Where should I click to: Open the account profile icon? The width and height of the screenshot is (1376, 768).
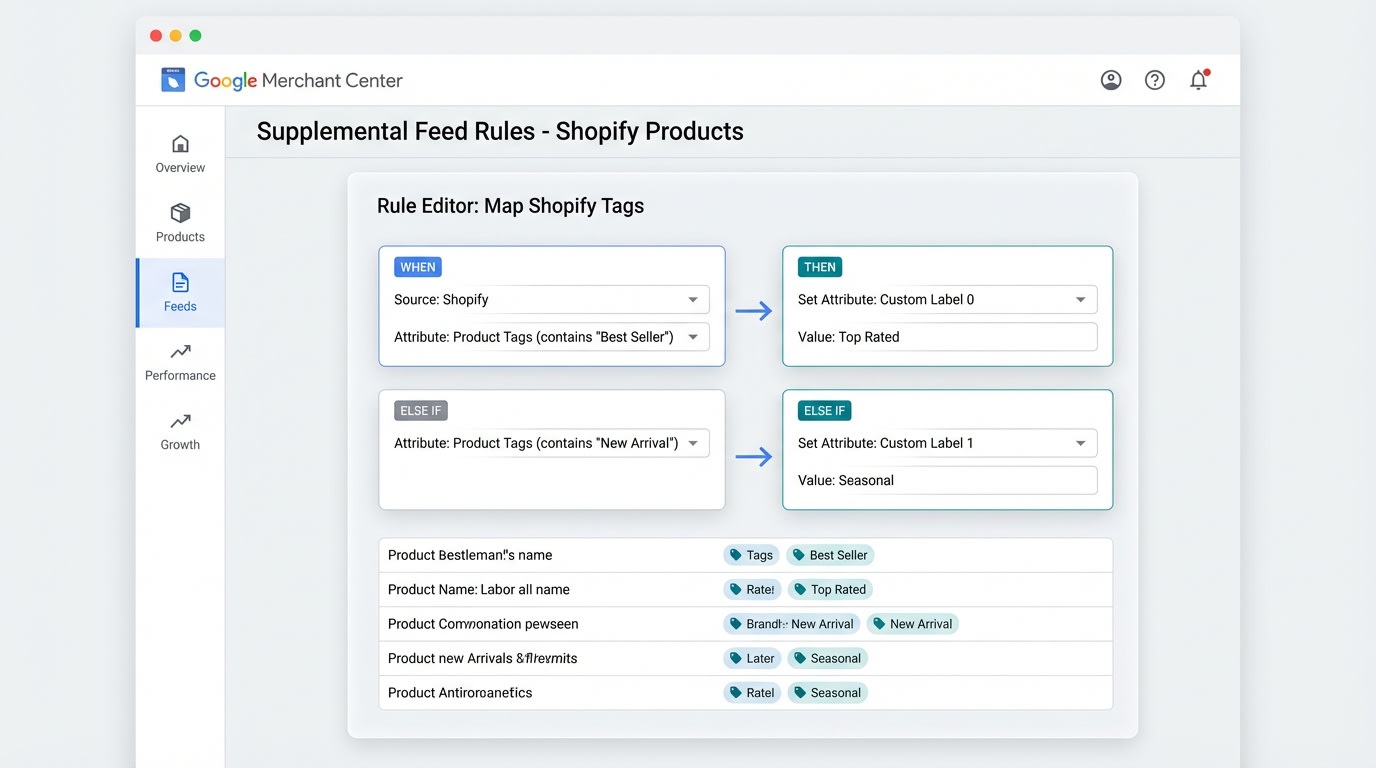click(x=1110, y=79)
